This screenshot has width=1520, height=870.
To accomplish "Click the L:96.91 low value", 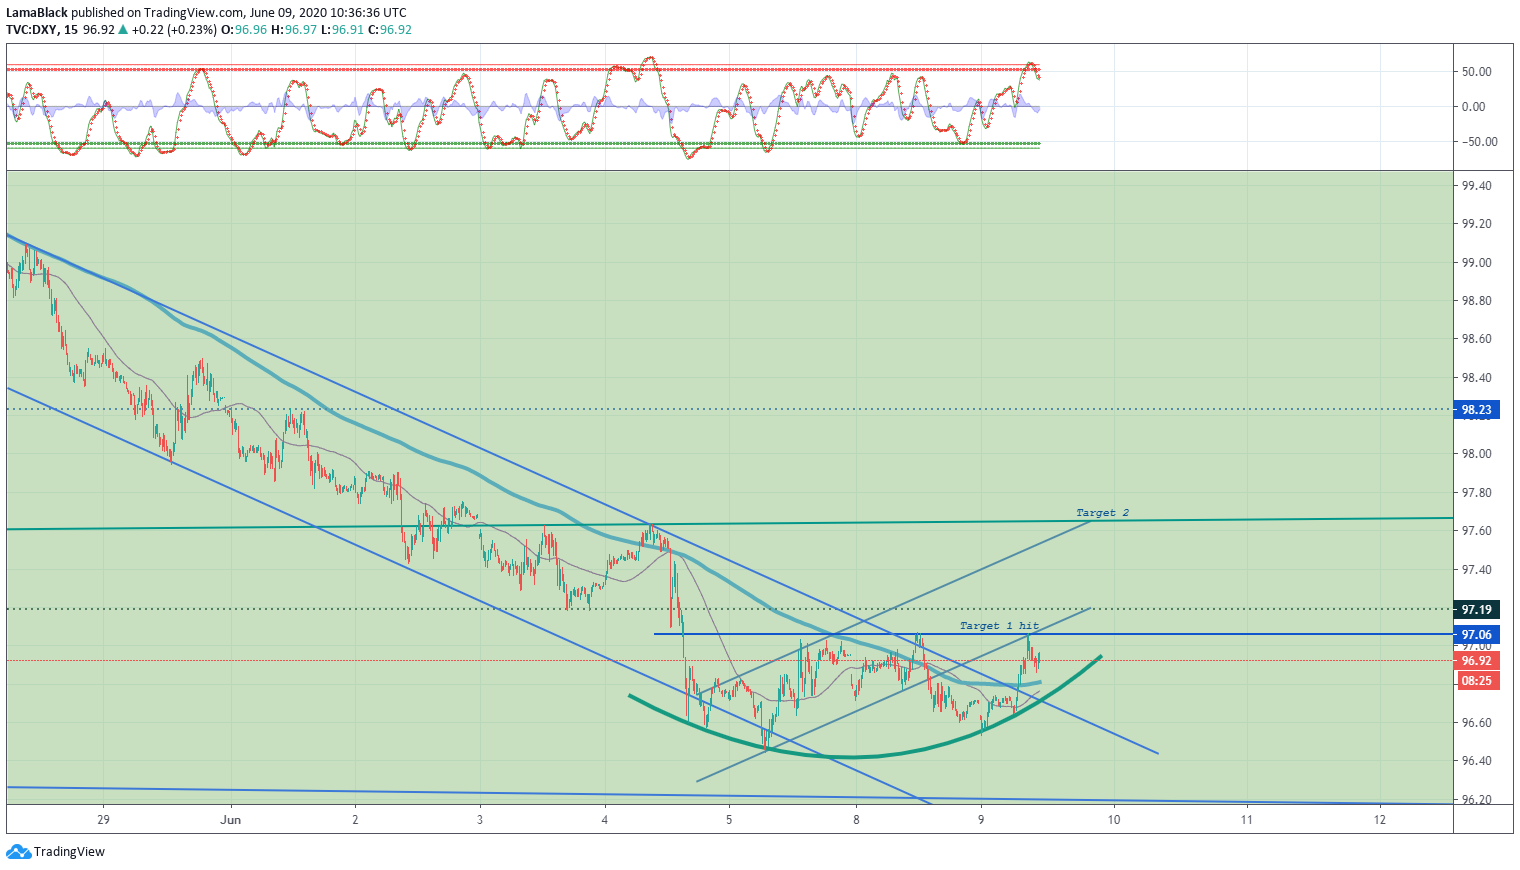I will pos(344,30).
